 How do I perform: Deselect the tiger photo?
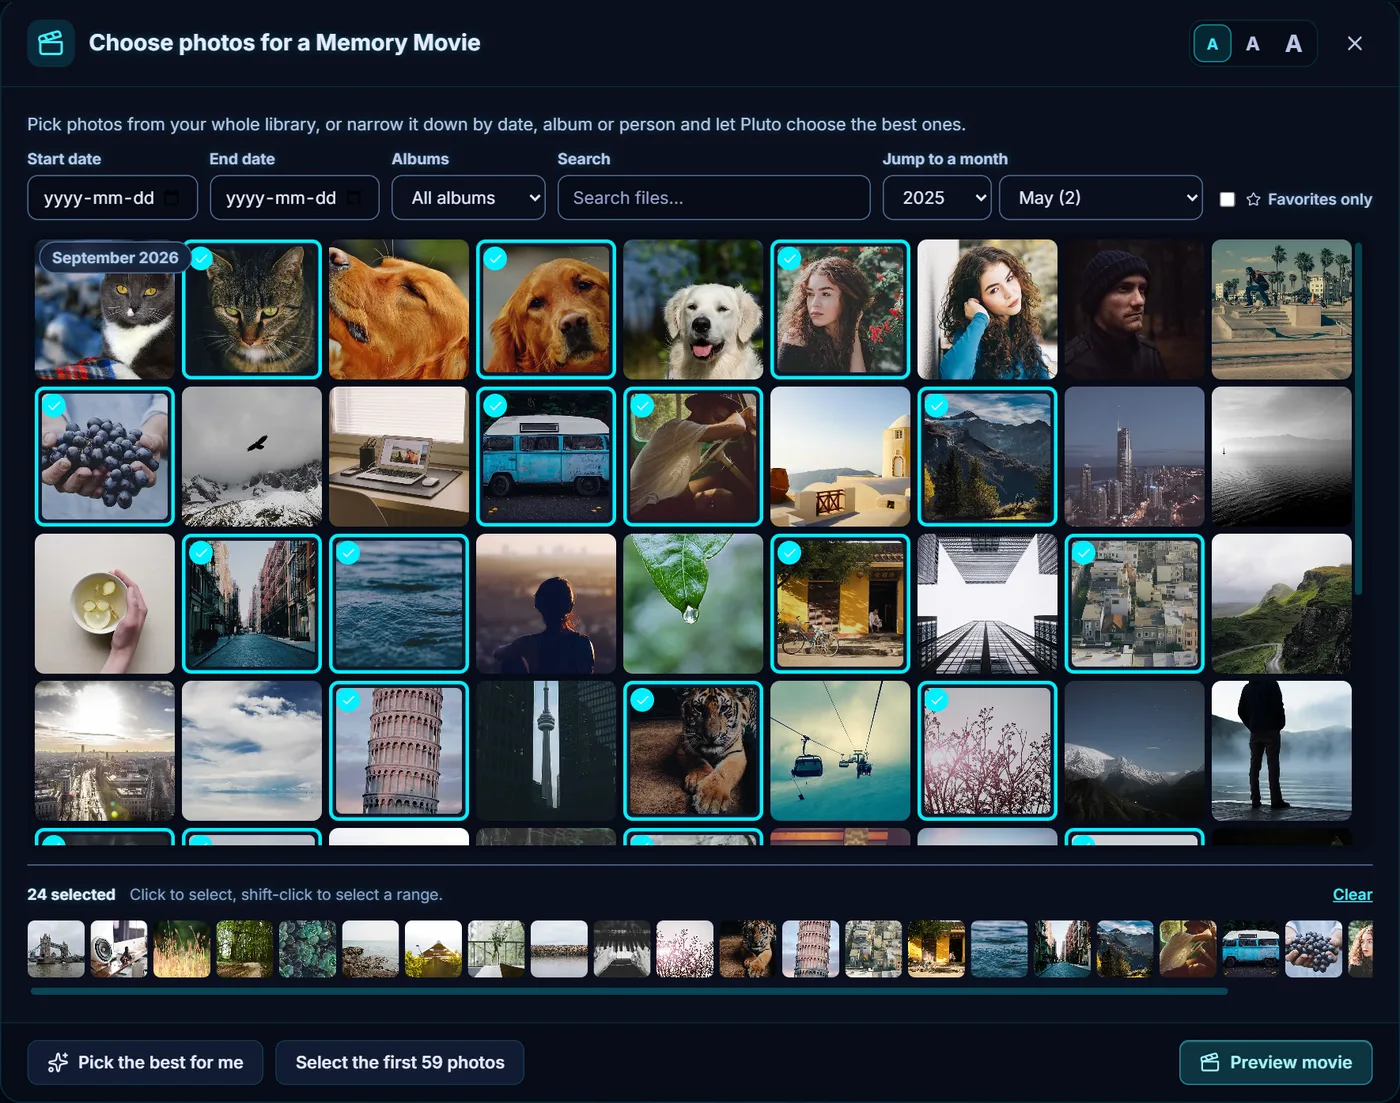[693, 751]
